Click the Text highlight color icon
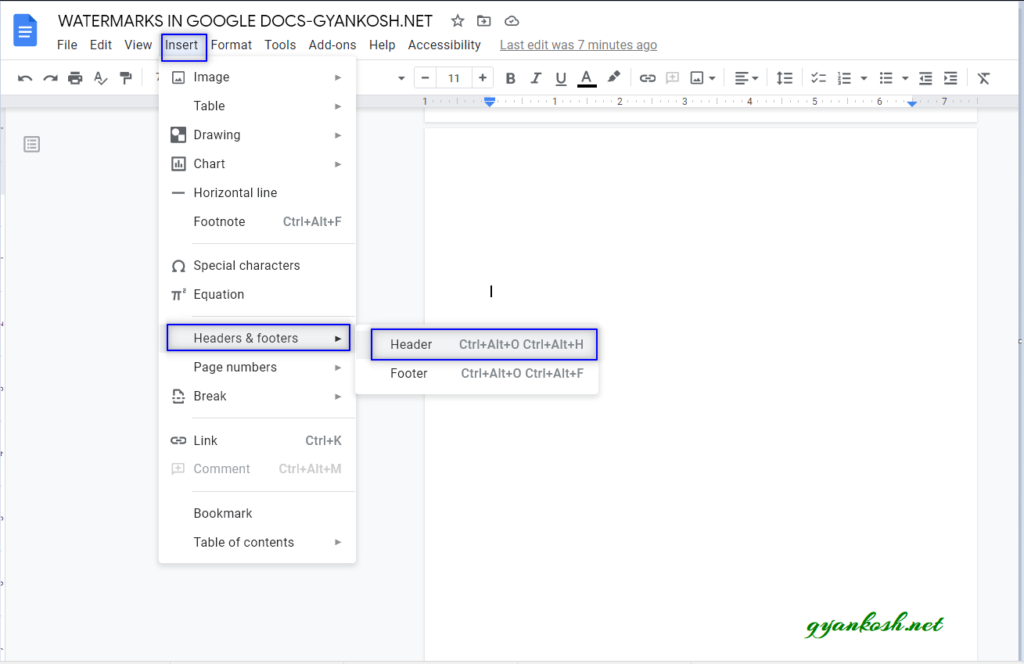1024x664 pixels. (613, 77)
